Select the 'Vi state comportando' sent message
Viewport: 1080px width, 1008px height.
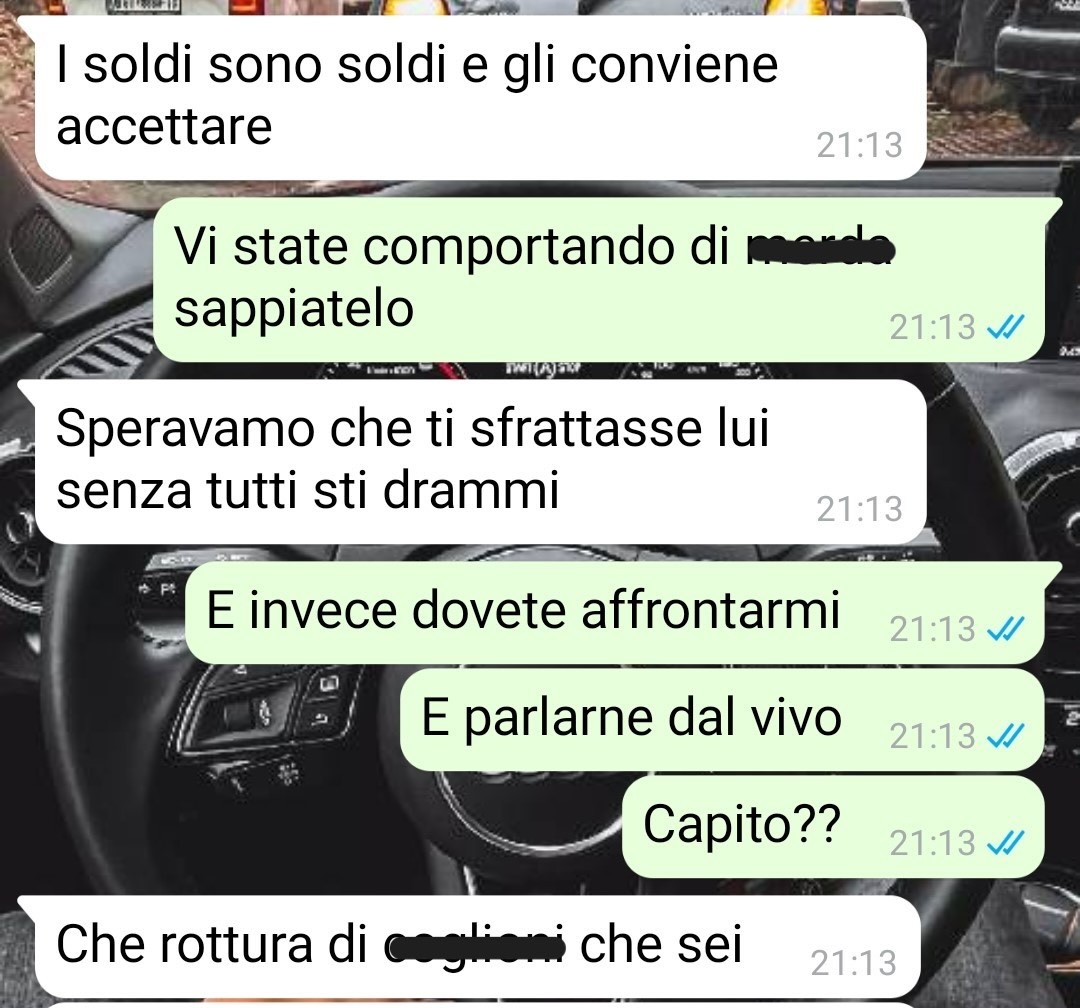point(599,280)
